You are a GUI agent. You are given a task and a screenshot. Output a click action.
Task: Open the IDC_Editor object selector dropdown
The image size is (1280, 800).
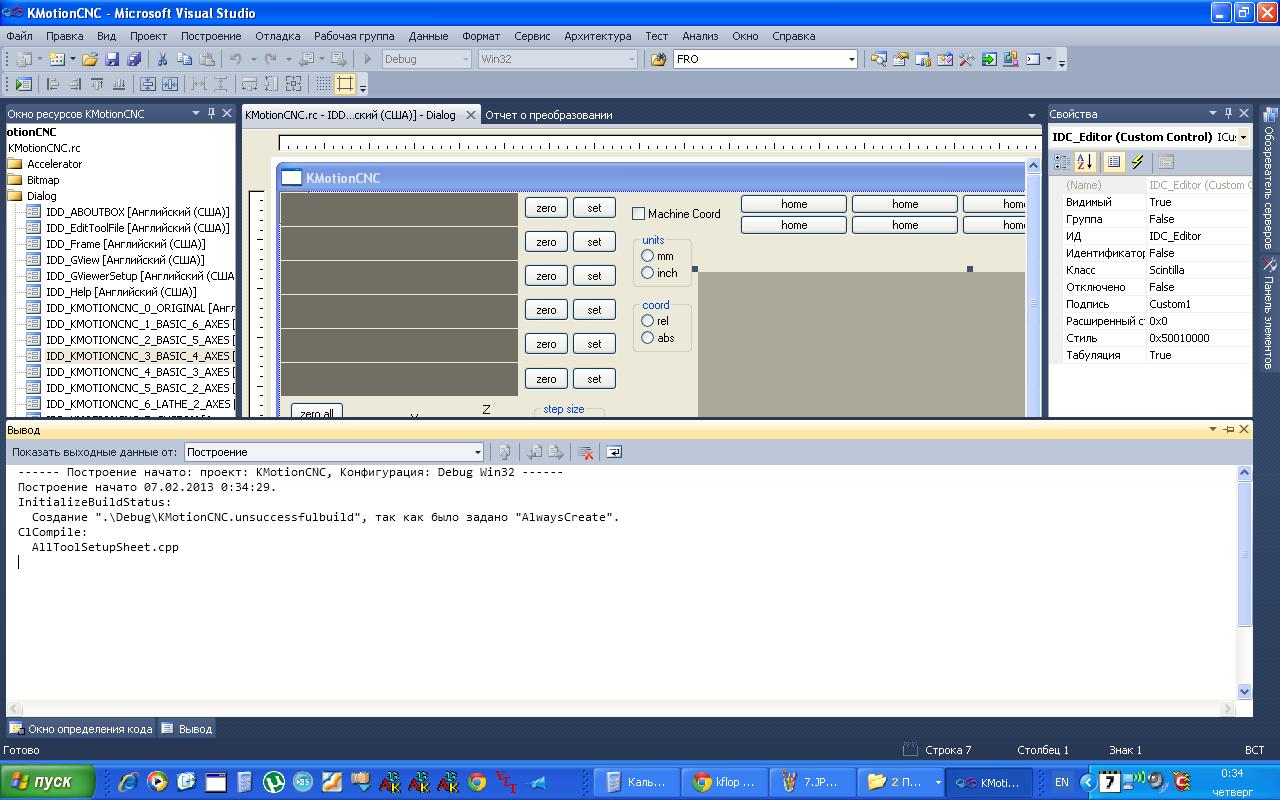coord(1244,137)
